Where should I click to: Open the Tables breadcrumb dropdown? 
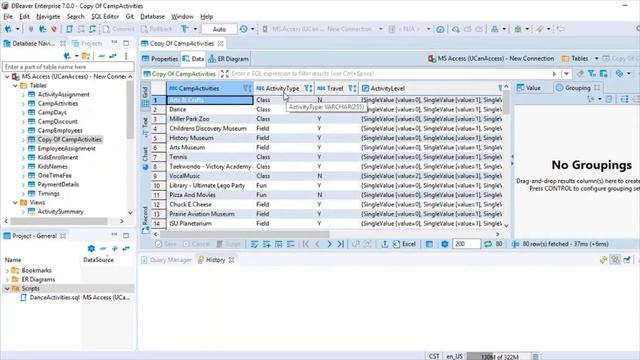[x=596, y=59]
